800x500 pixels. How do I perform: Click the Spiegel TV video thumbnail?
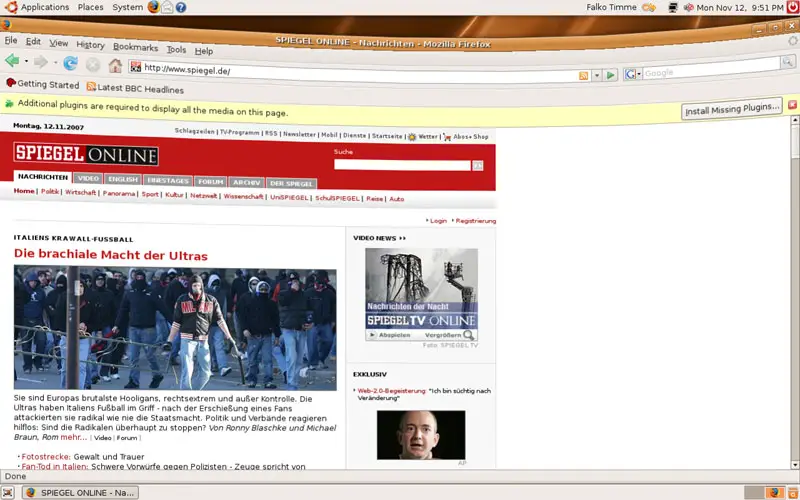click(421, 289)
